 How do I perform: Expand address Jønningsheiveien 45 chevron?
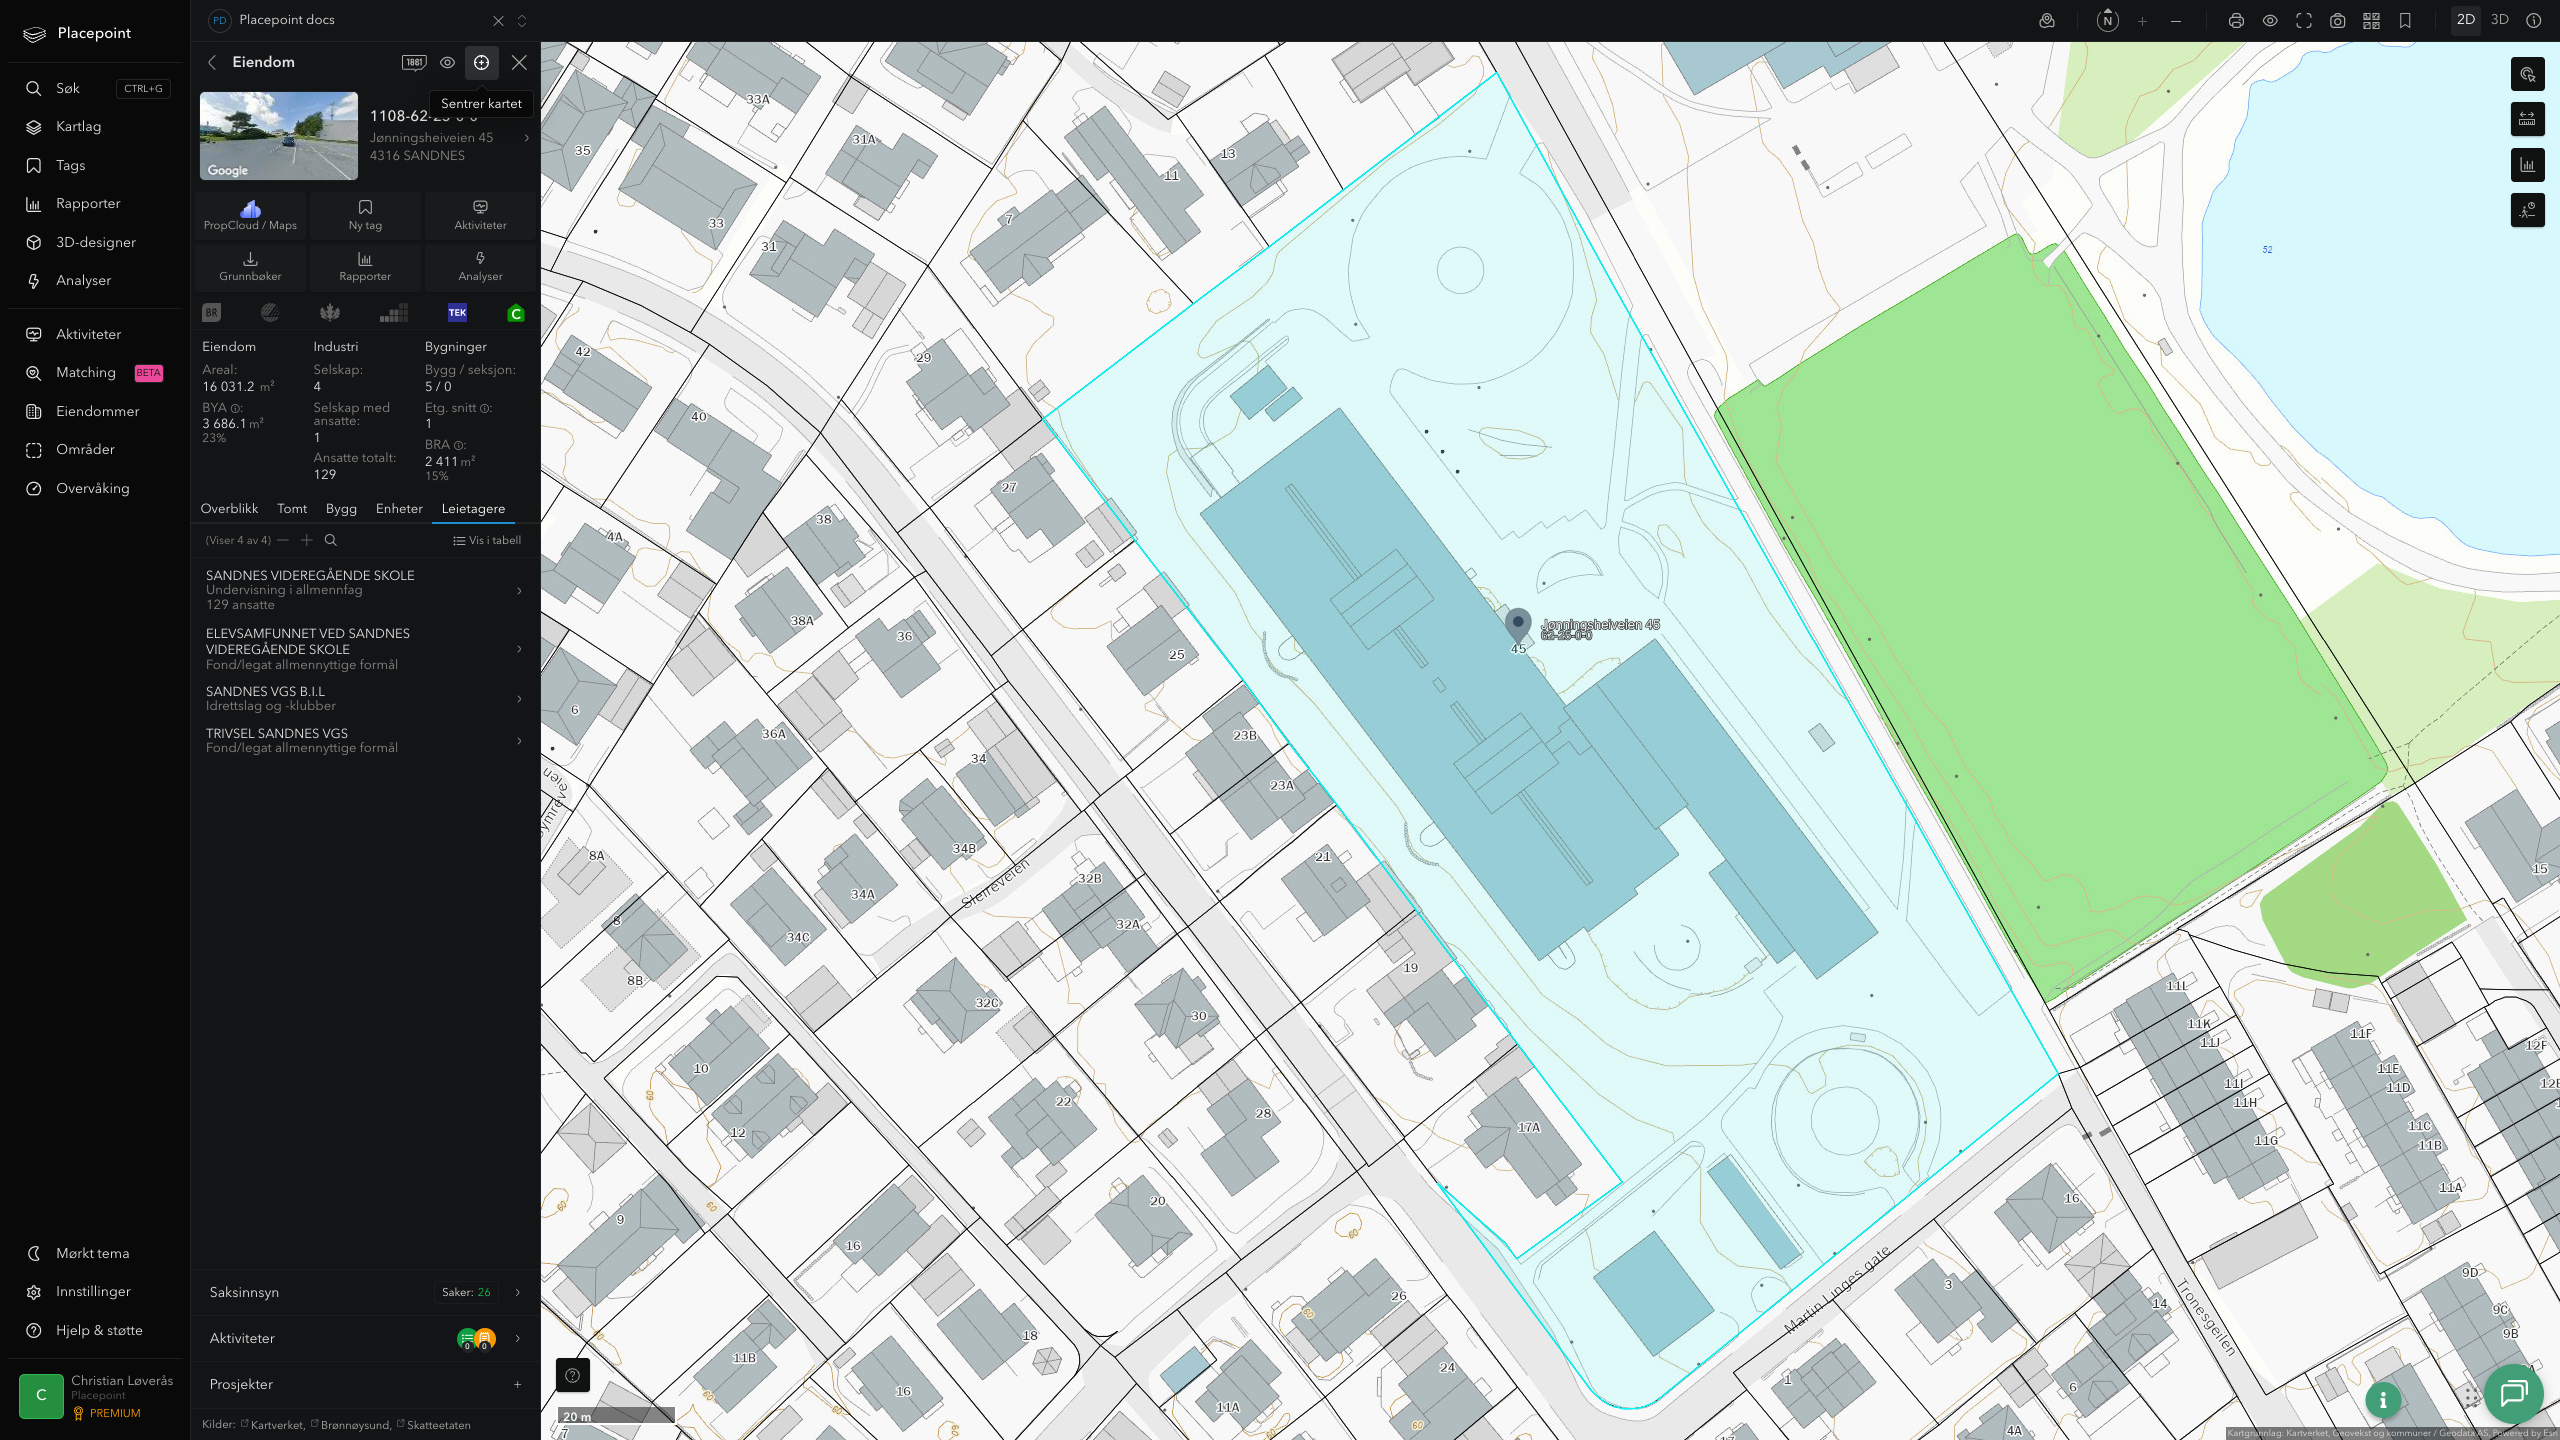pyautogui.click(x=527, y=138)
